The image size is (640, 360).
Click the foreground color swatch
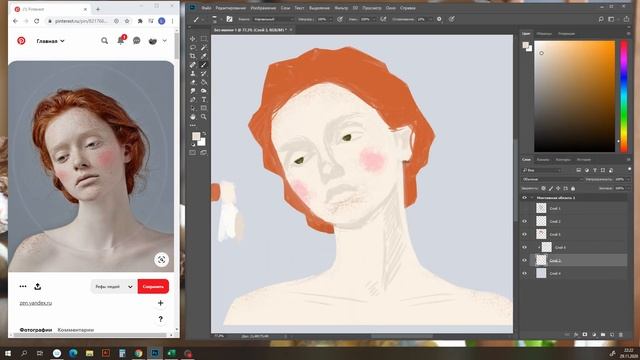[x=196, y=136]
